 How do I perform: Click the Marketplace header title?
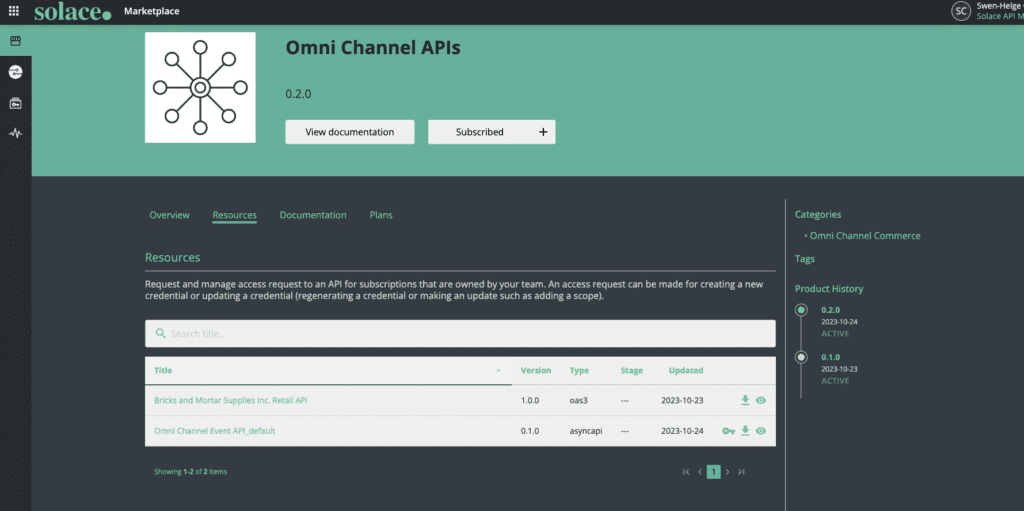click(x=152, y=11)
